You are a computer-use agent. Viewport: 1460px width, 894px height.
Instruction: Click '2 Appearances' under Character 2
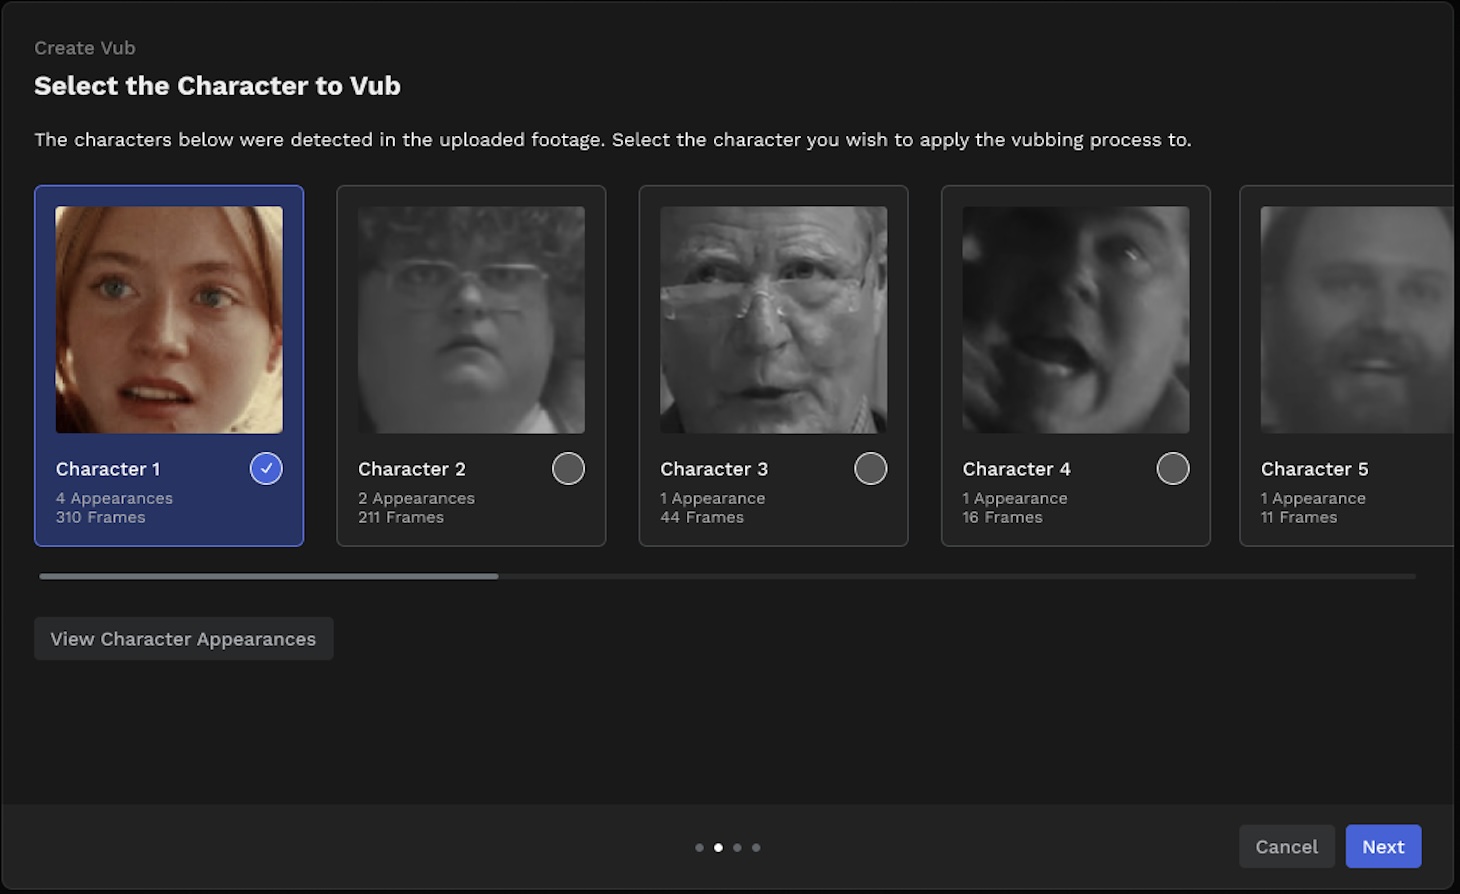coord(417,498)
